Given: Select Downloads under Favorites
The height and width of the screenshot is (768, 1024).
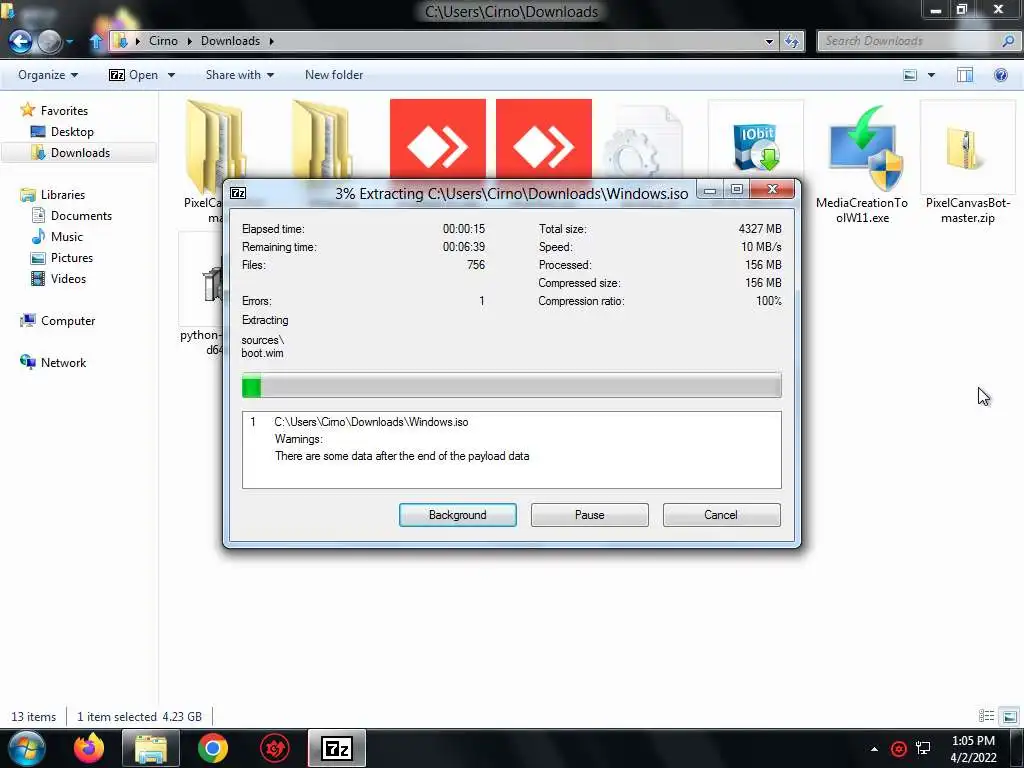Looking at the screenshot, I should click(79, 153).
